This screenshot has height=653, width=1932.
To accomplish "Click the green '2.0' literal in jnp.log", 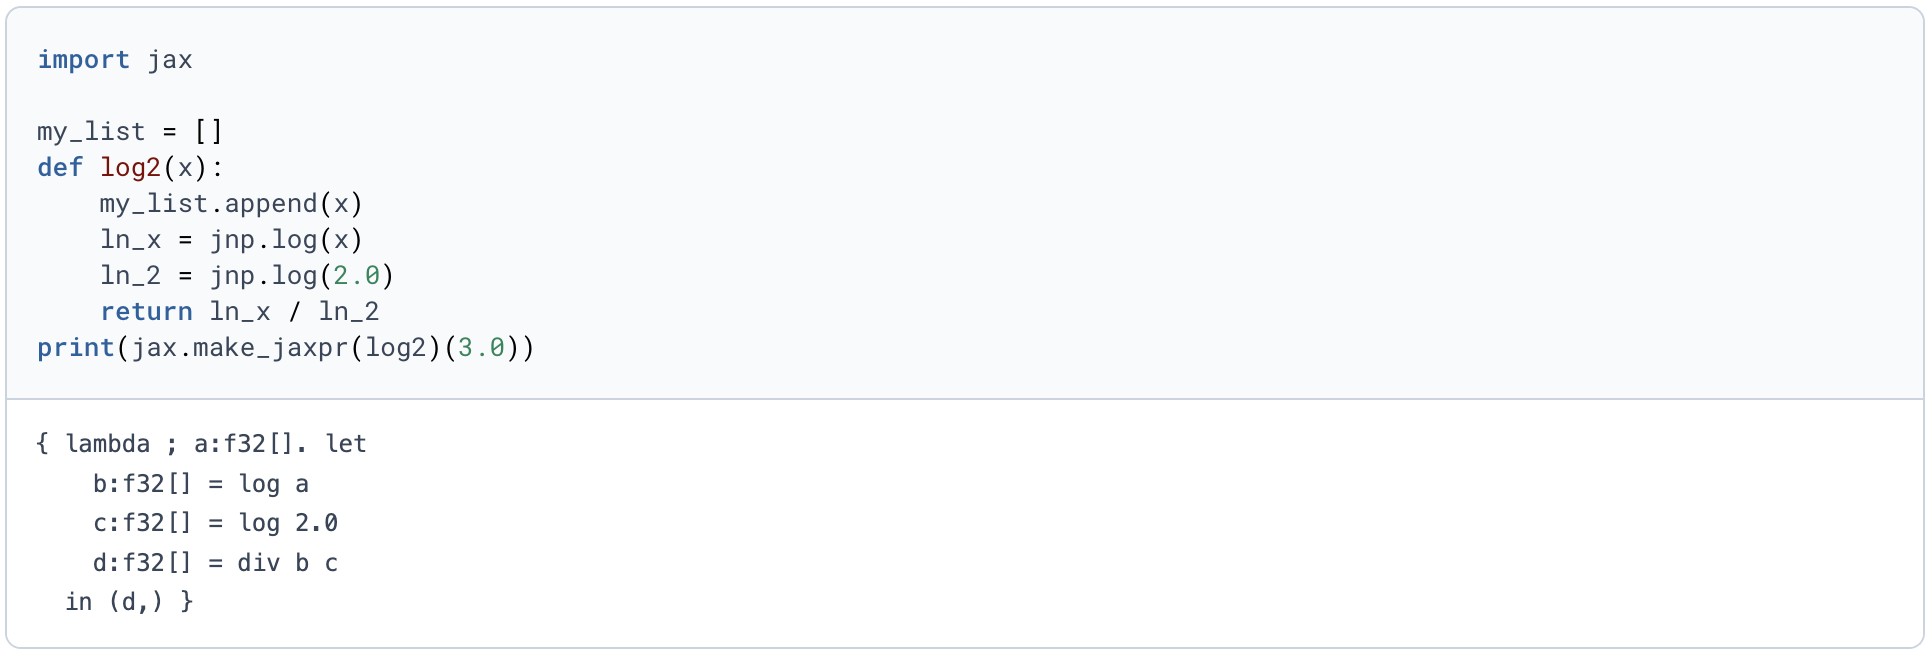I will [356, 276].
